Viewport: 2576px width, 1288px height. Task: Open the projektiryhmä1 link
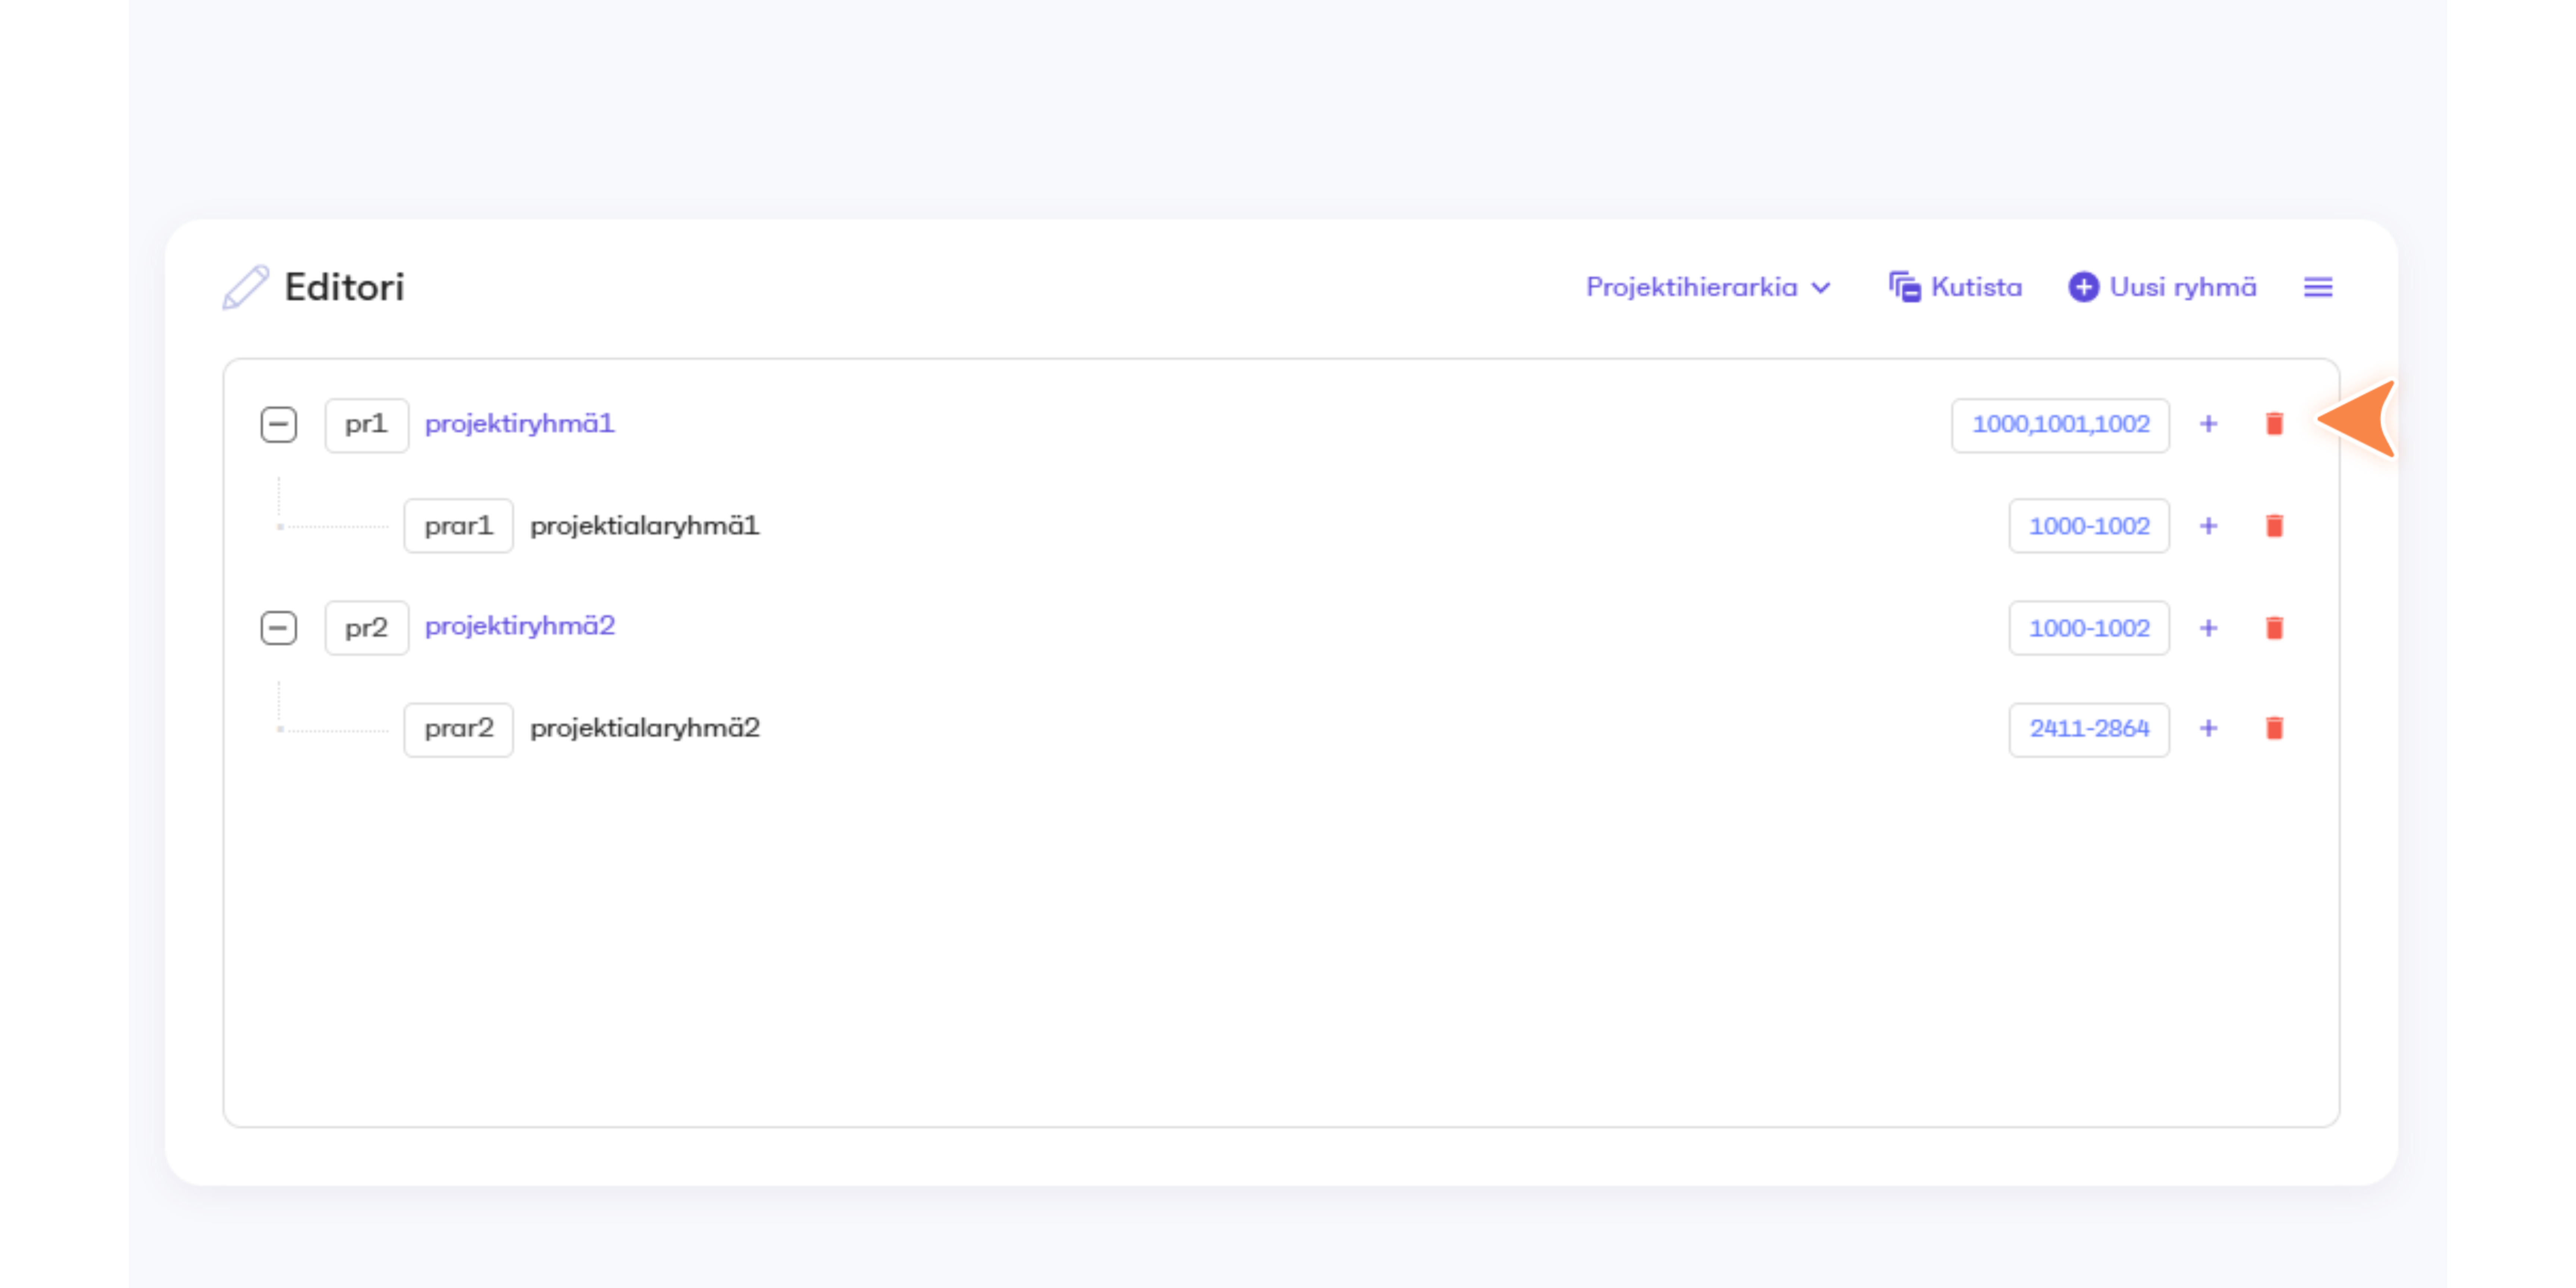coord(520,424)
